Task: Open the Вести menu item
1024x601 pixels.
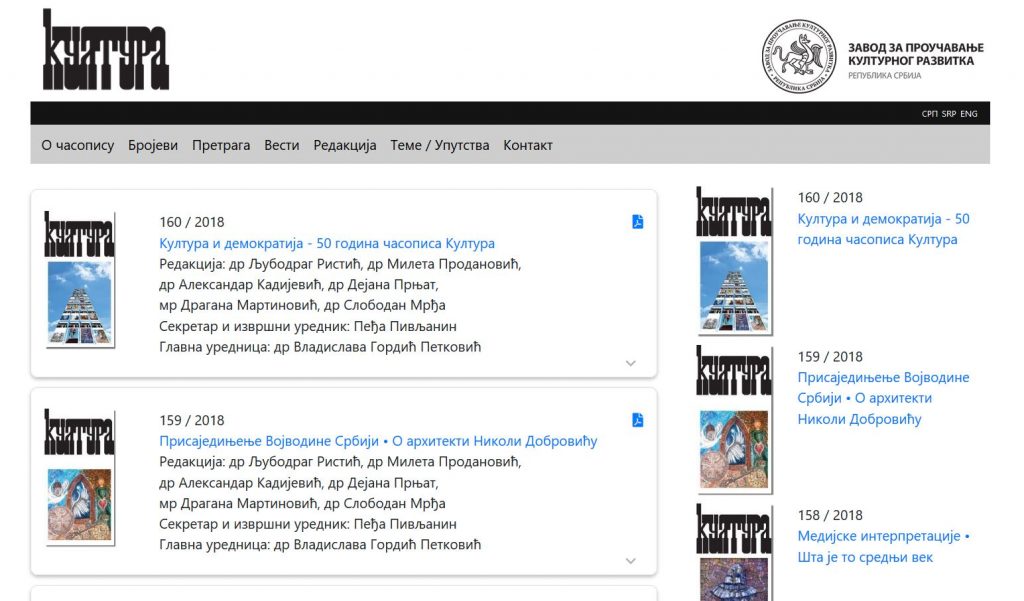Action: 281,145
